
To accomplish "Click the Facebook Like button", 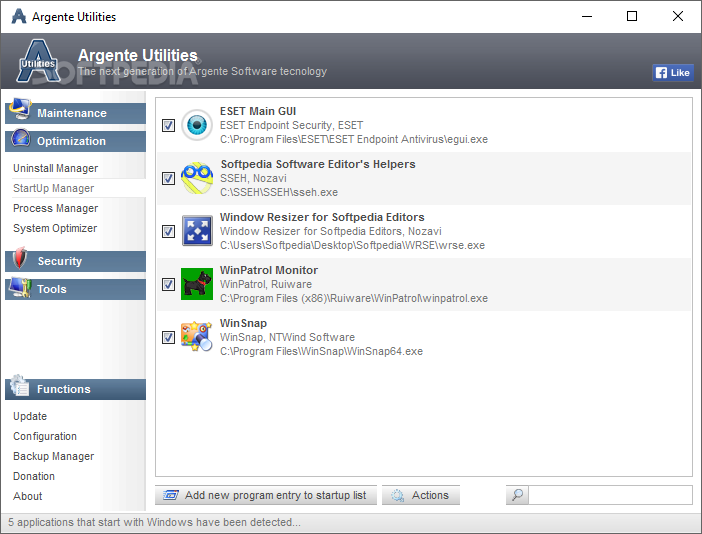I will tap(672, 73).
